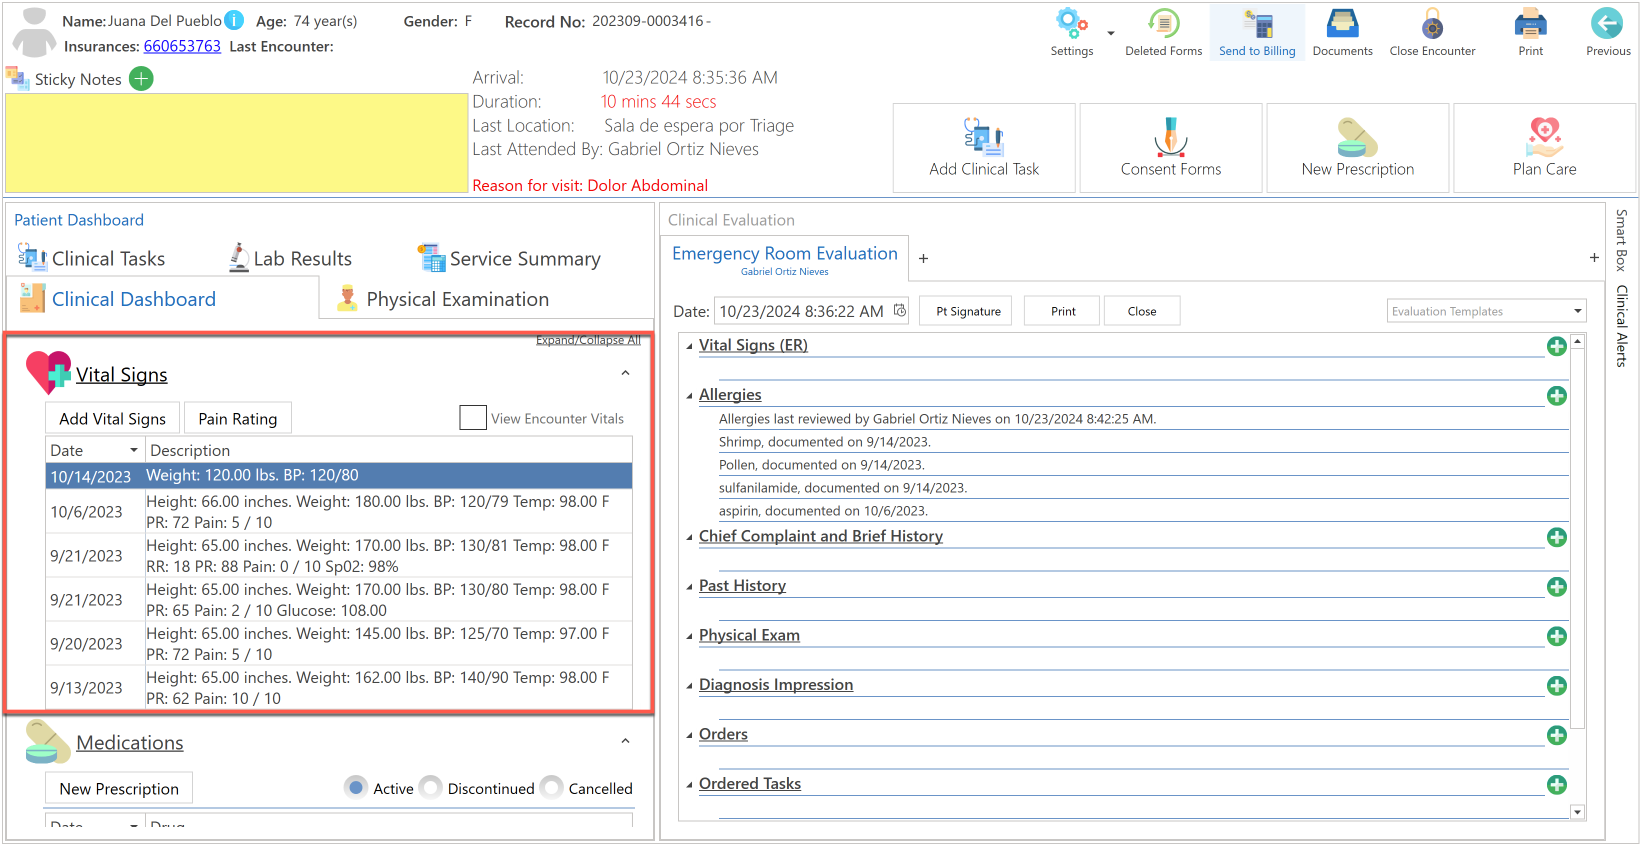Image resolution: width=1642 pixels, height=847 pixels.
Task: Select the Cancelled medications radio button
Action: tap(552, 788)
